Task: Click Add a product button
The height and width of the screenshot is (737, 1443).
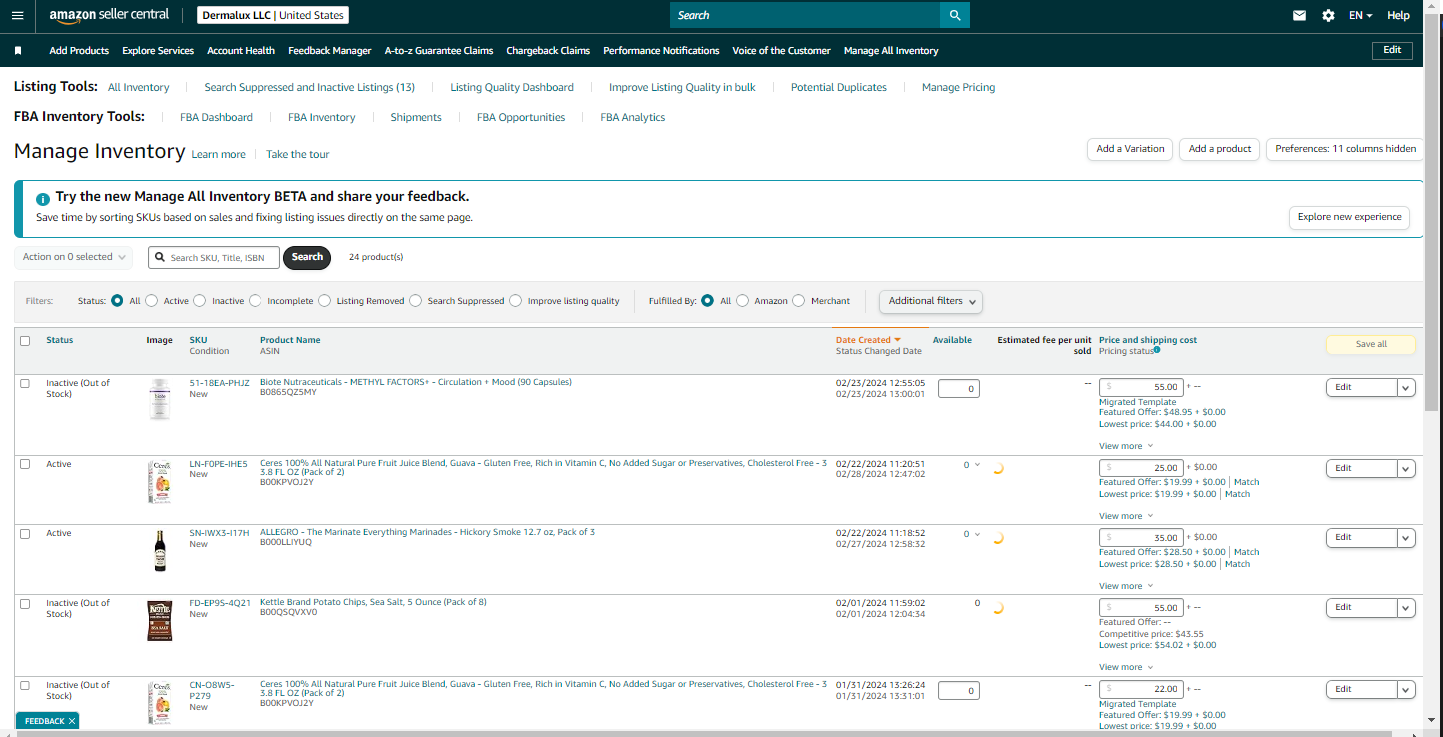Action: click(x=1220, y=149)
